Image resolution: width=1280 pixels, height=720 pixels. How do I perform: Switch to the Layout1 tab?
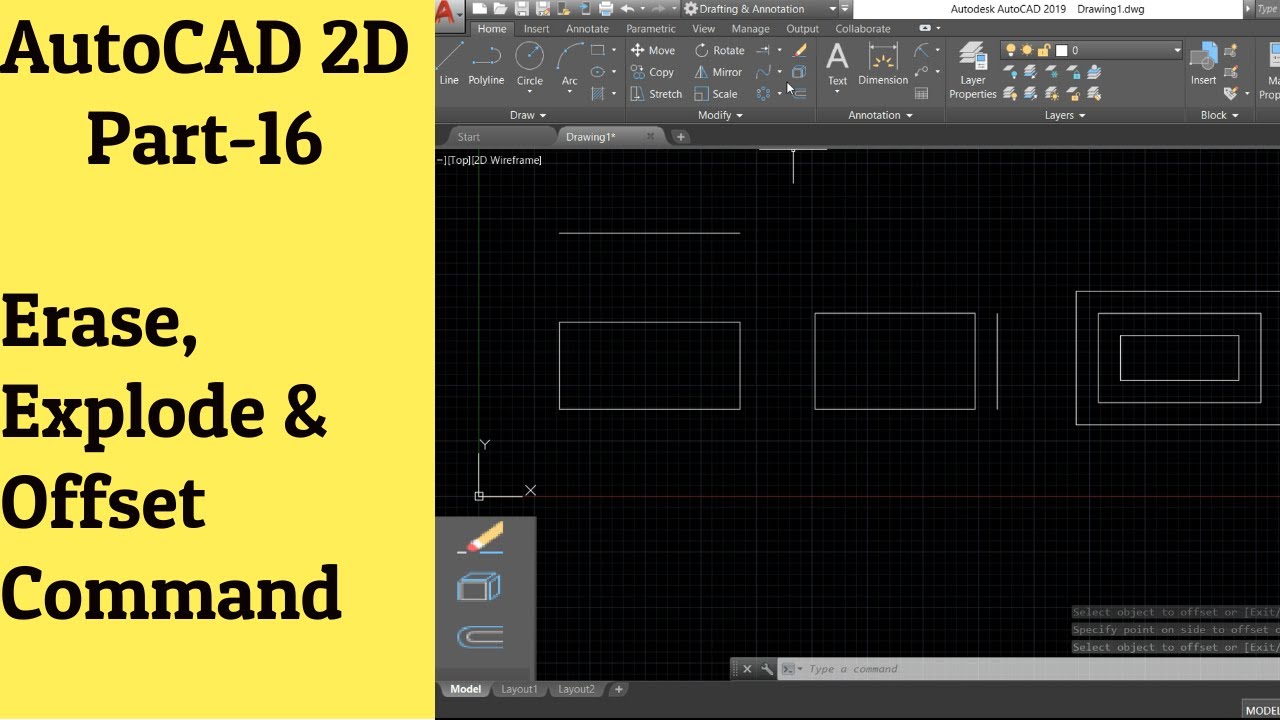pyautogui.click(x=520, y=689)
